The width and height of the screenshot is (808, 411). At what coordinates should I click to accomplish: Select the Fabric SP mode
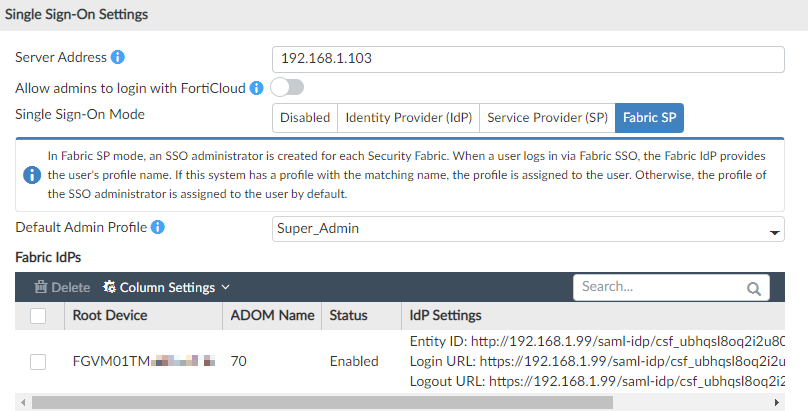pos(649,117)
